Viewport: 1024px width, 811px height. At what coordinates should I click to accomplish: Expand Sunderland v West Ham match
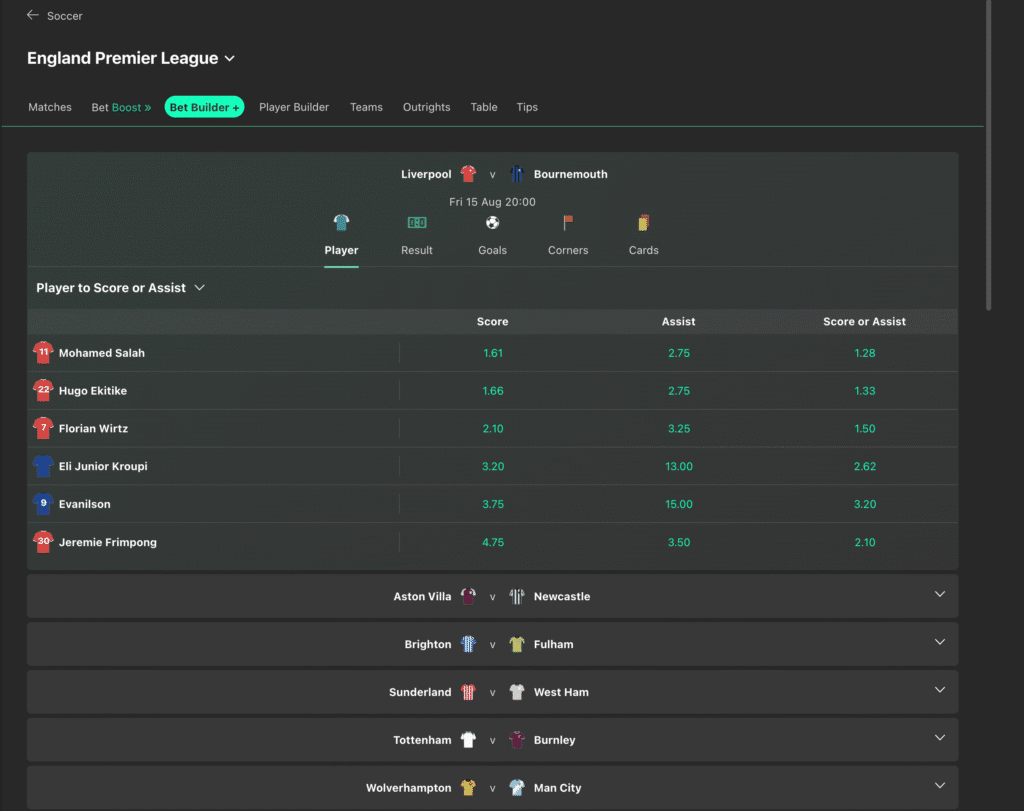click(940, 690)
